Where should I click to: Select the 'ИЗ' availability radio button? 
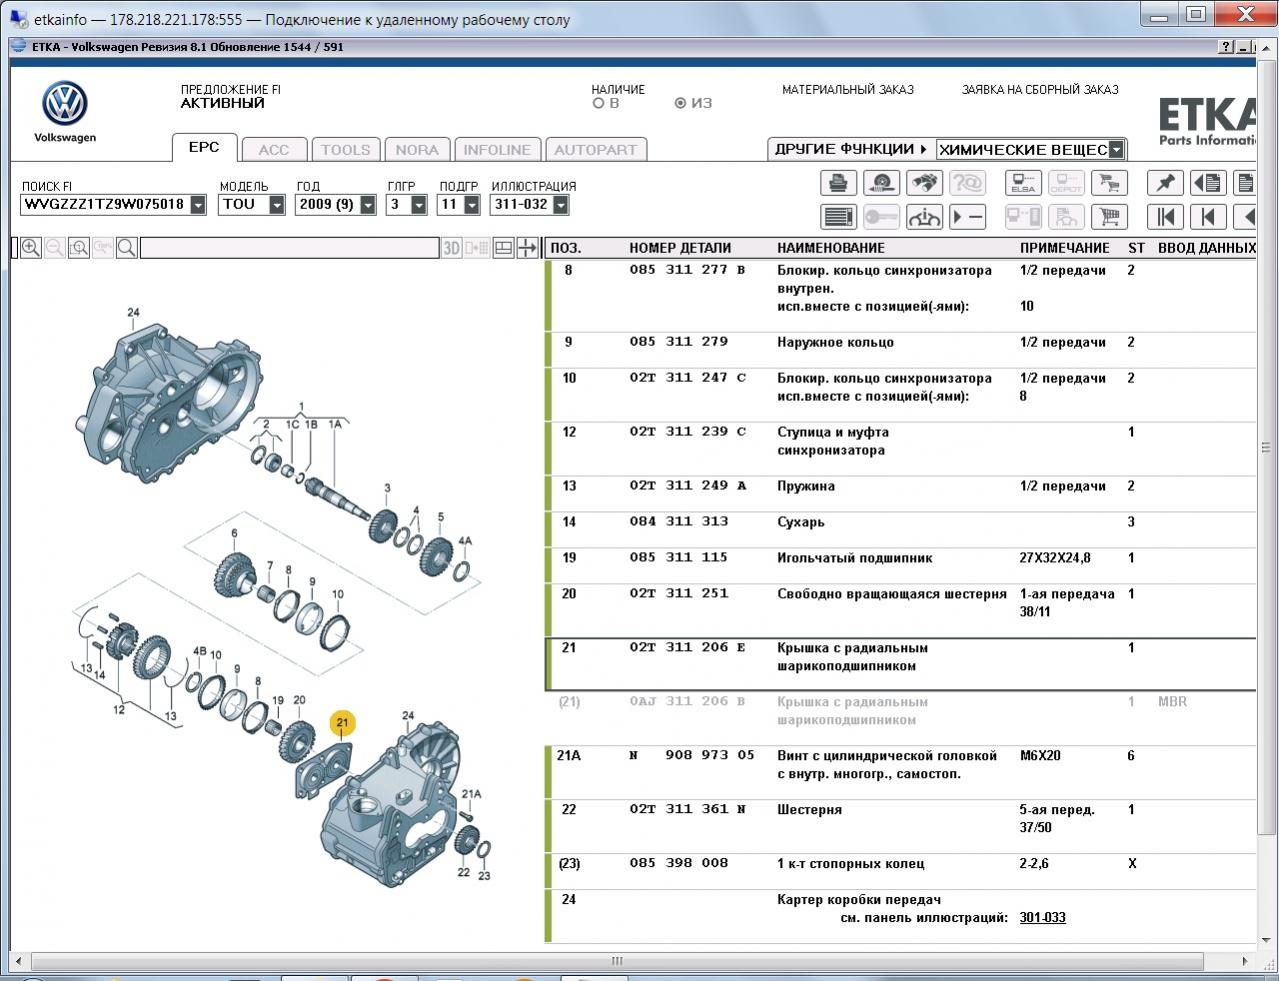click(x=681, y=103)
